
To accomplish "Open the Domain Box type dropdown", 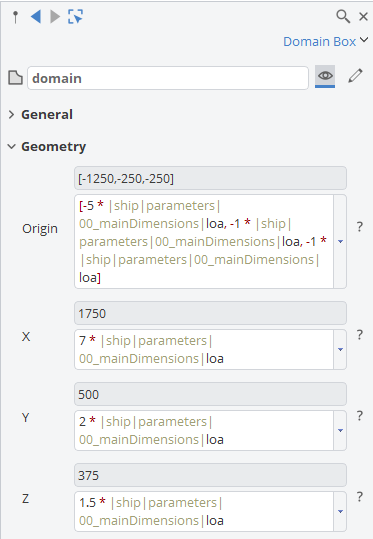I will (x=325, y=41).
